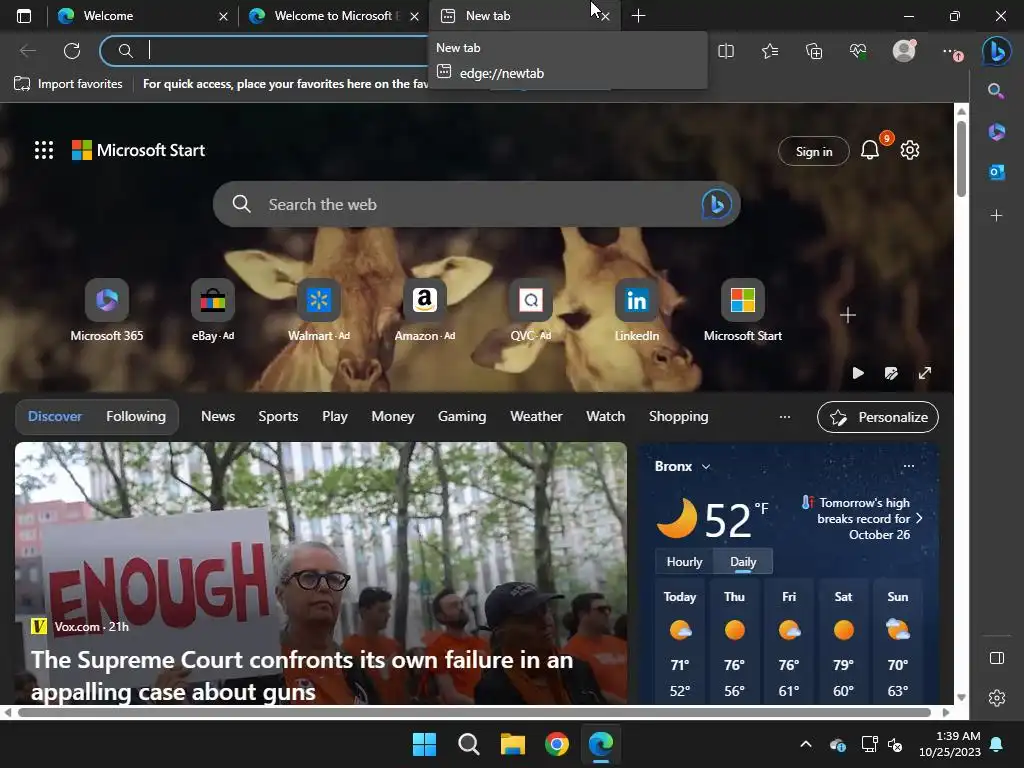Open the LinkedIn quick link
Image resolution: width=1024 pixels, height=768 pixels.
(x=637, y=310)
